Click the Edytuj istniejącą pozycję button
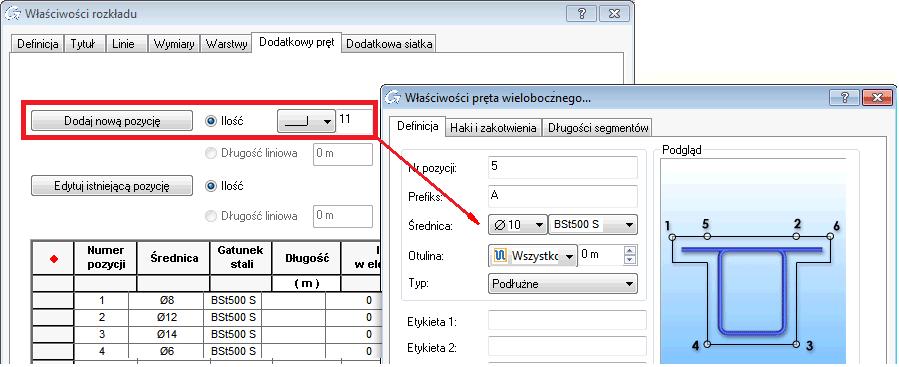The image size is (899, 367). [x=112, y=186]
